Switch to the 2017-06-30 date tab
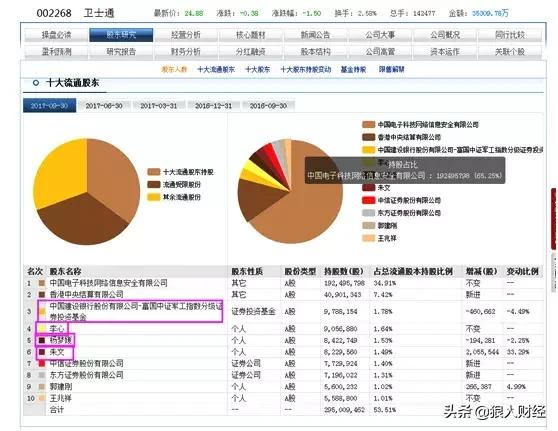 [104, 106]
